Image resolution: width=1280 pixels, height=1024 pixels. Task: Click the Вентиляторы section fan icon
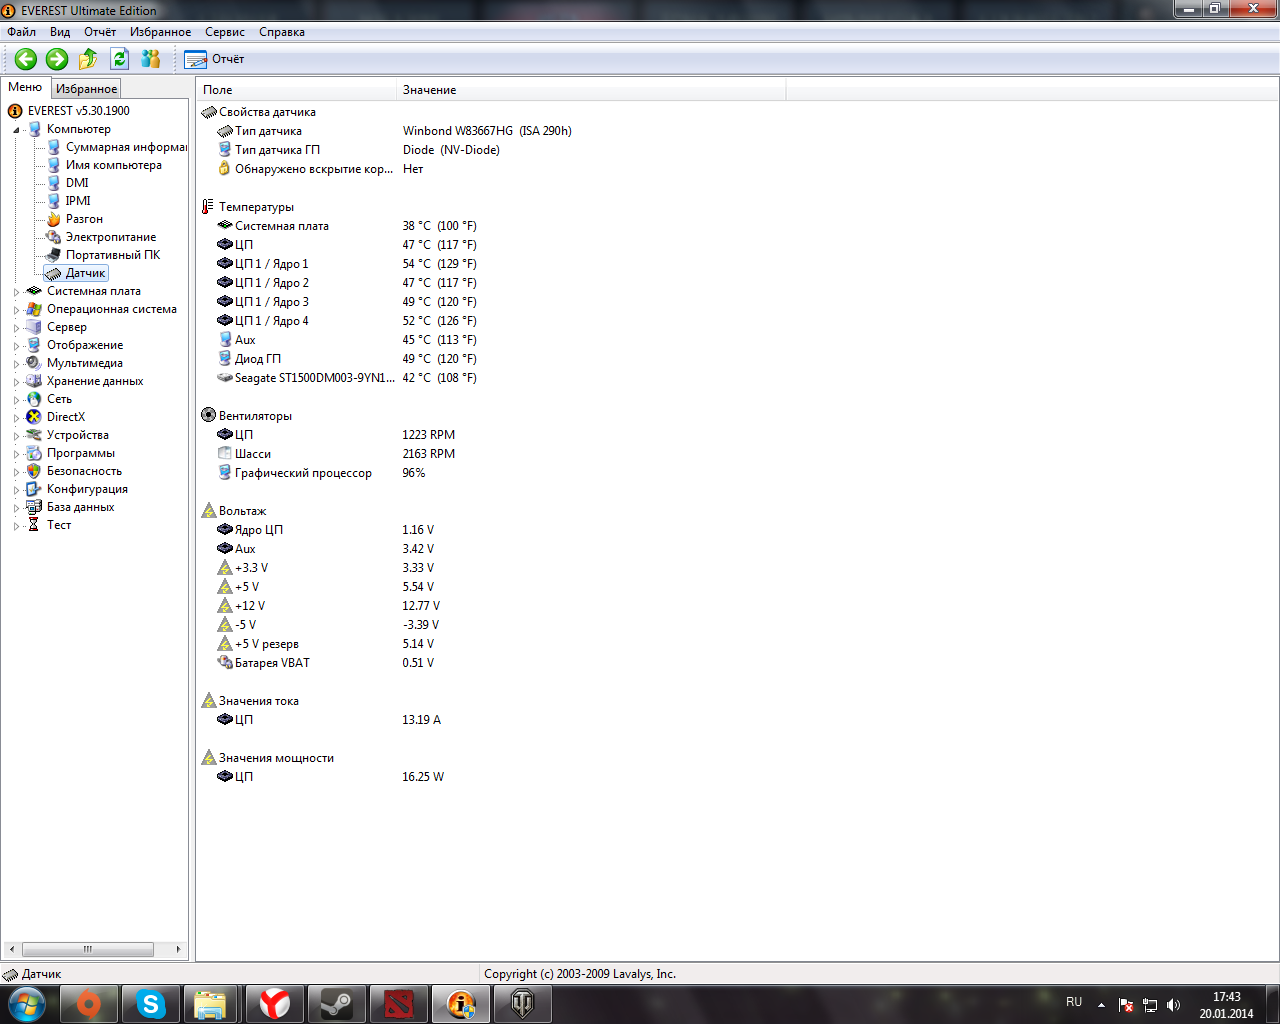pyautogui.click(x=208, y=415)
